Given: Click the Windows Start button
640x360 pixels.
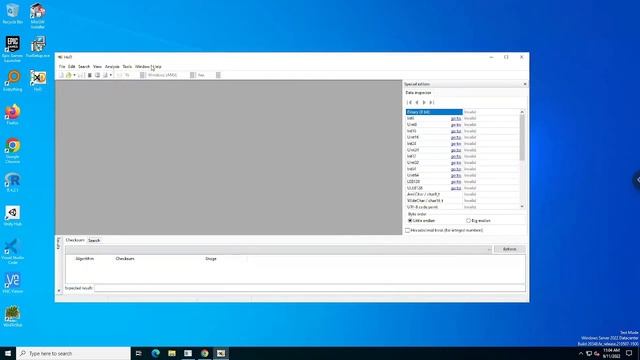Looking at the screenshot, I should click(8, 353).
